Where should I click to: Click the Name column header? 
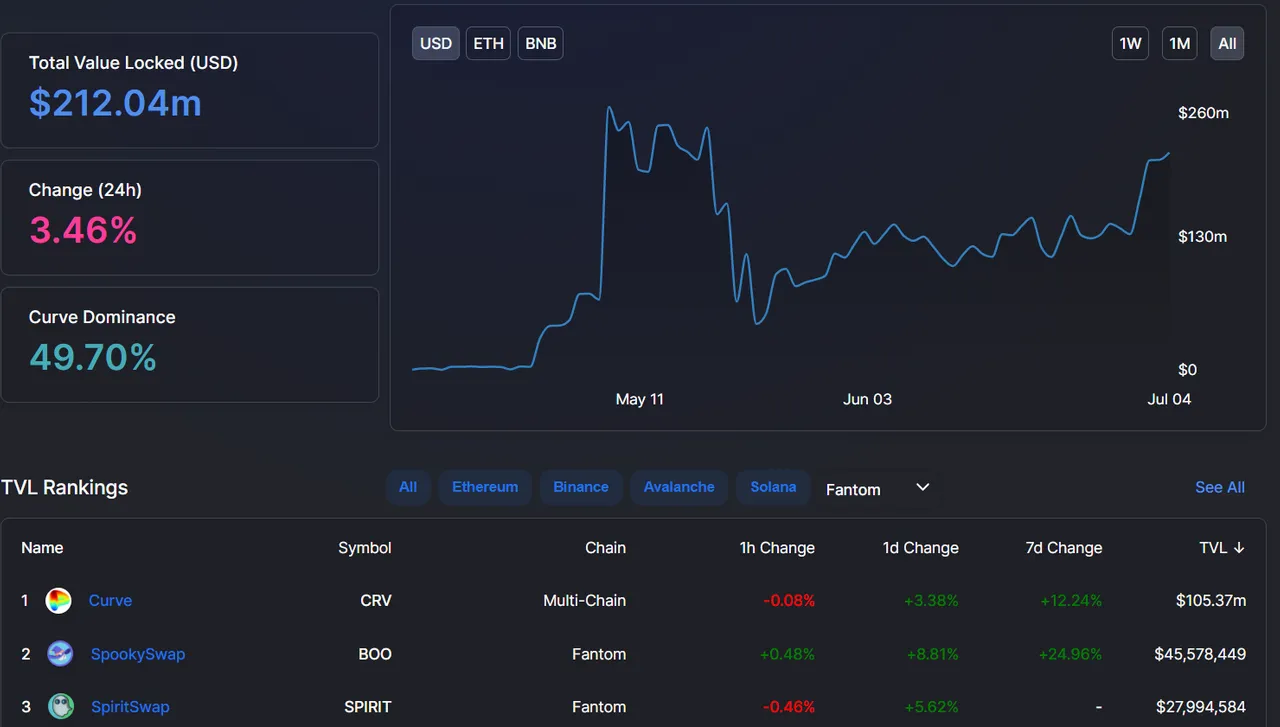click(x=42, y=548)
